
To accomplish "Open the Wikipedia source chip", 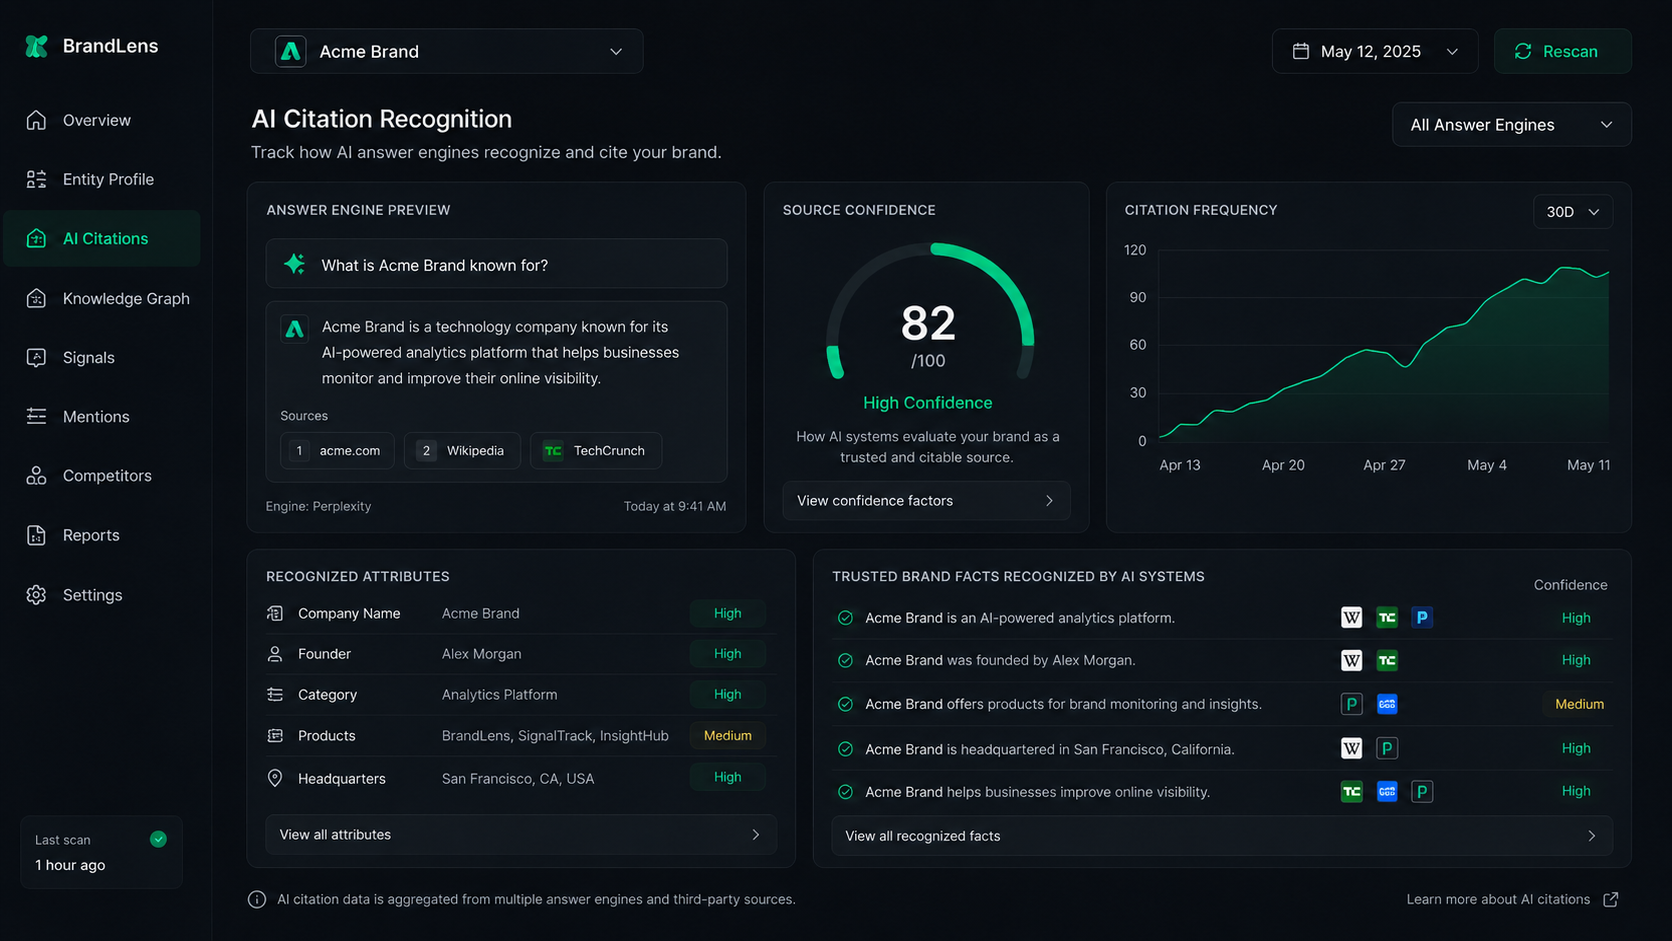I will click(x=462, y=451).
